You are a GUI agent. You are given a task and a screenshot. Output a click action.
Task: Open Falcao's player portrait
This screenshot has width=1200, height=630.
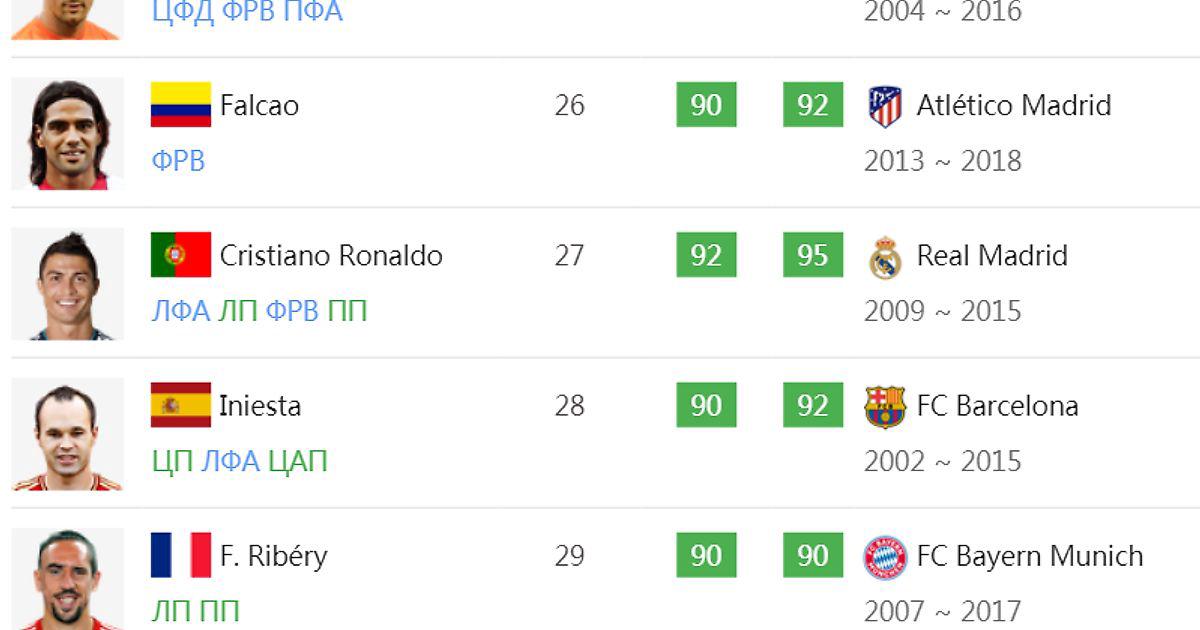click(68, 133)
